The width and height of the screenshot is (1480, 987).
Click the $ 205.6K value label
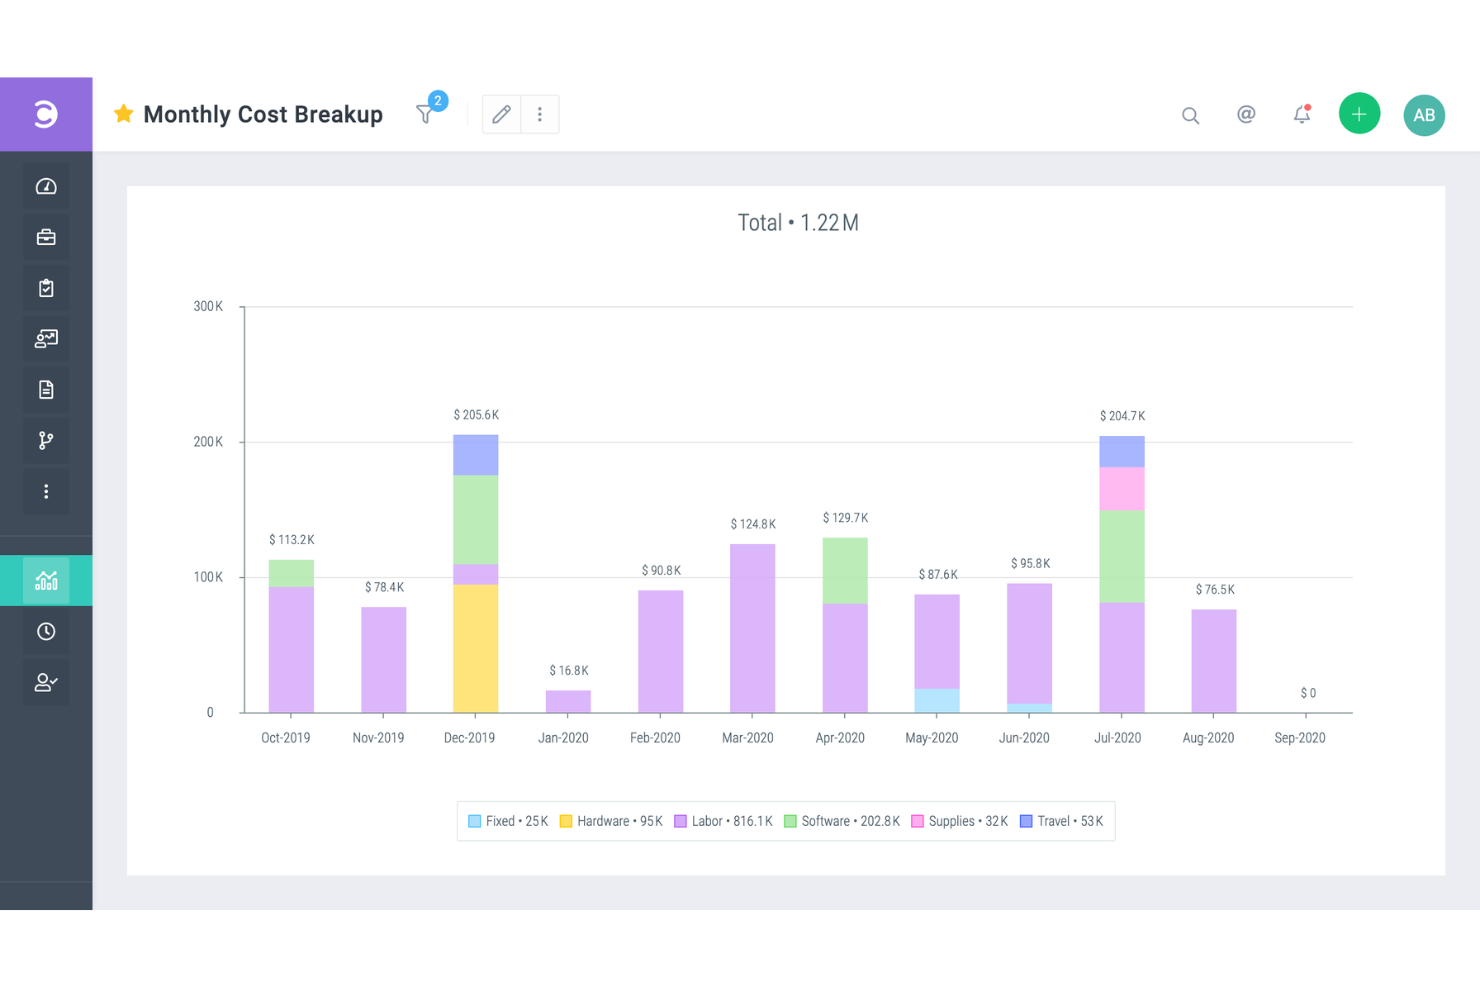[x=476, y=415]
